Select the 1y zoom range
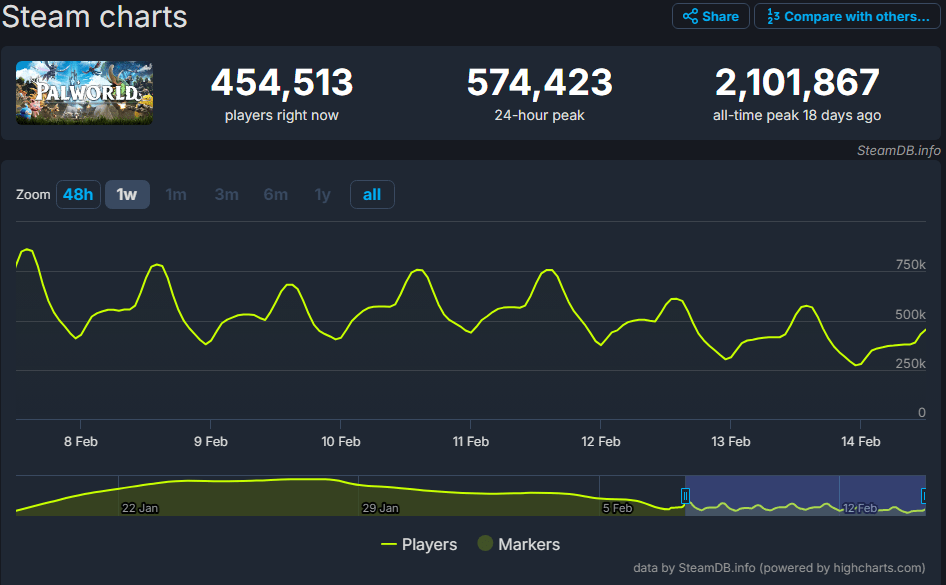This screenshot has width=946, height=585. pyautogui.click(x=323, y=195)
